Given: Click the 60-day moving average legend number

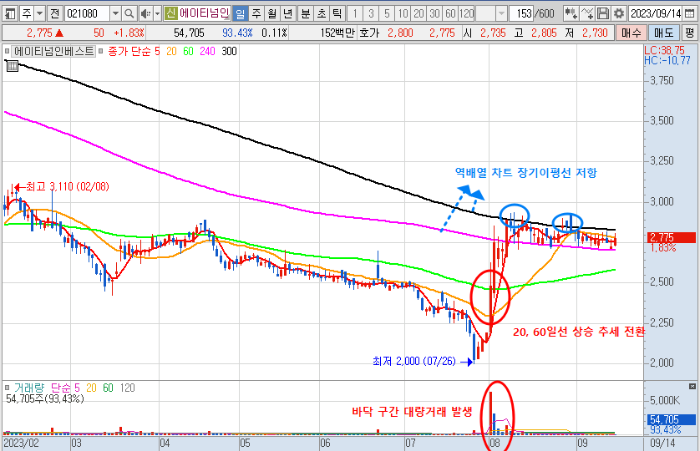Looking at the screenshot, I should click(x=188, y=51).
